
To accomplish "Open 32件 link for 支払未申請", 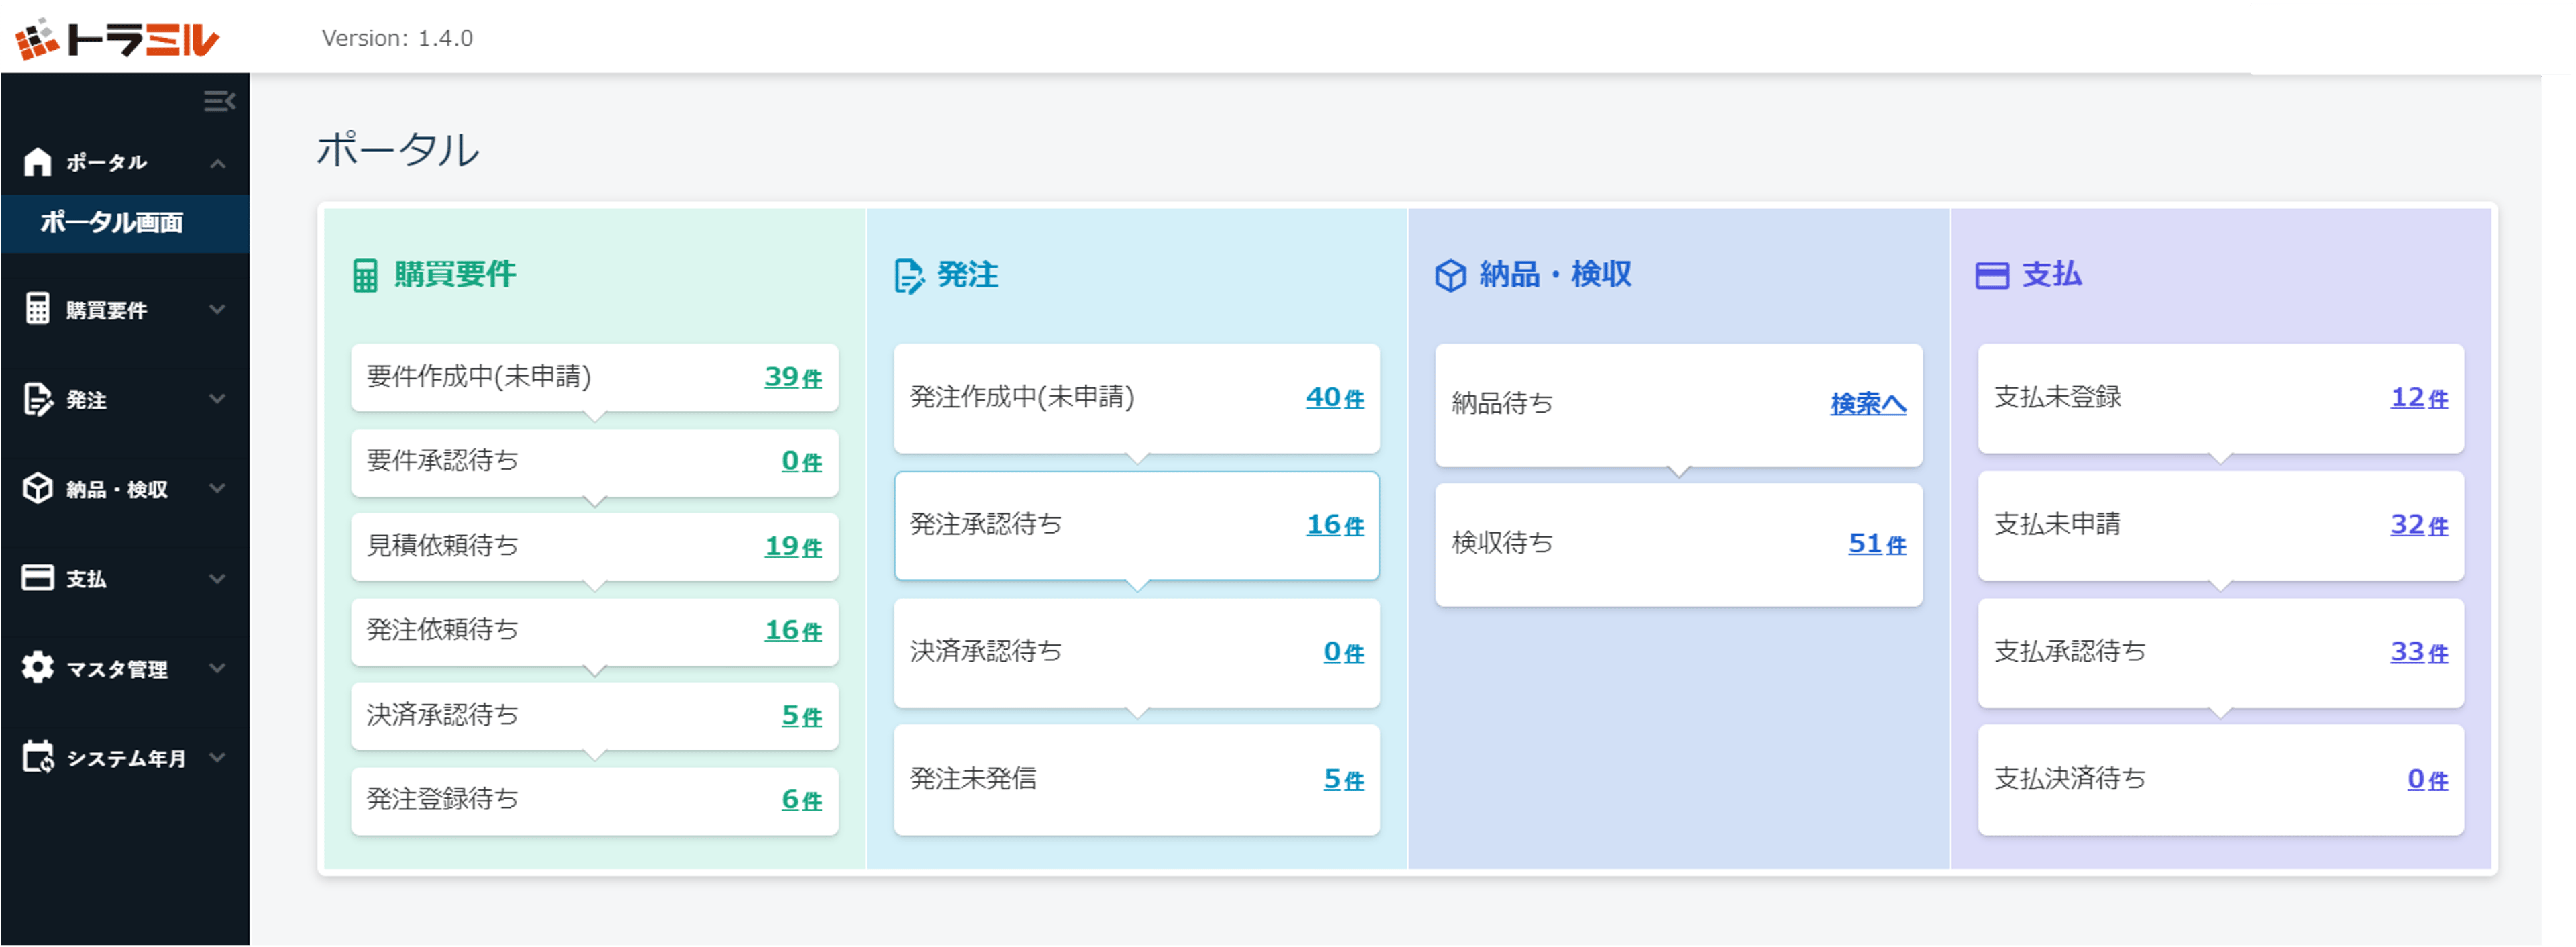I will pos(2419,524).
